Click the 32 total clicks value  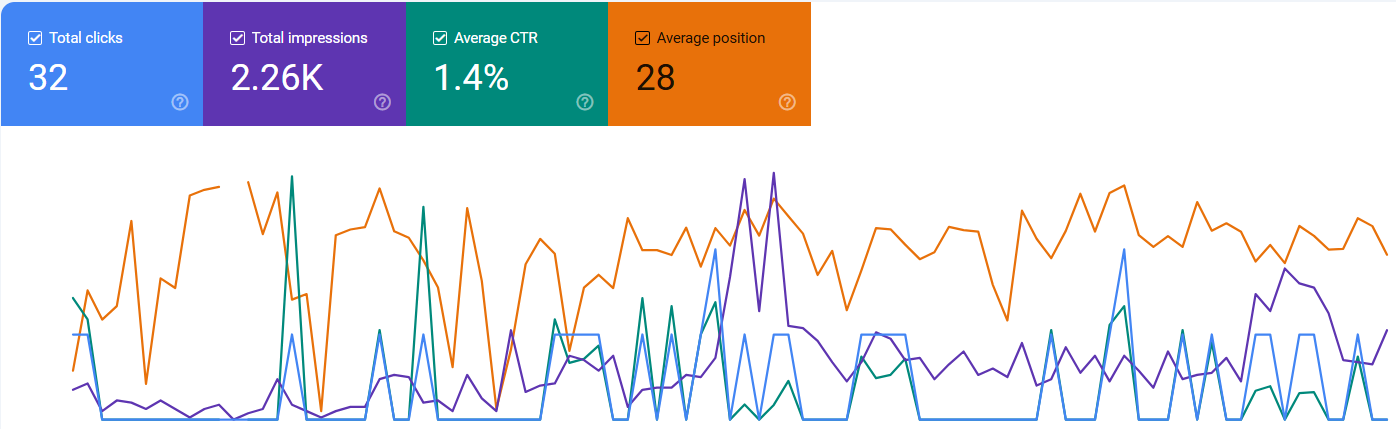(48, 77)
